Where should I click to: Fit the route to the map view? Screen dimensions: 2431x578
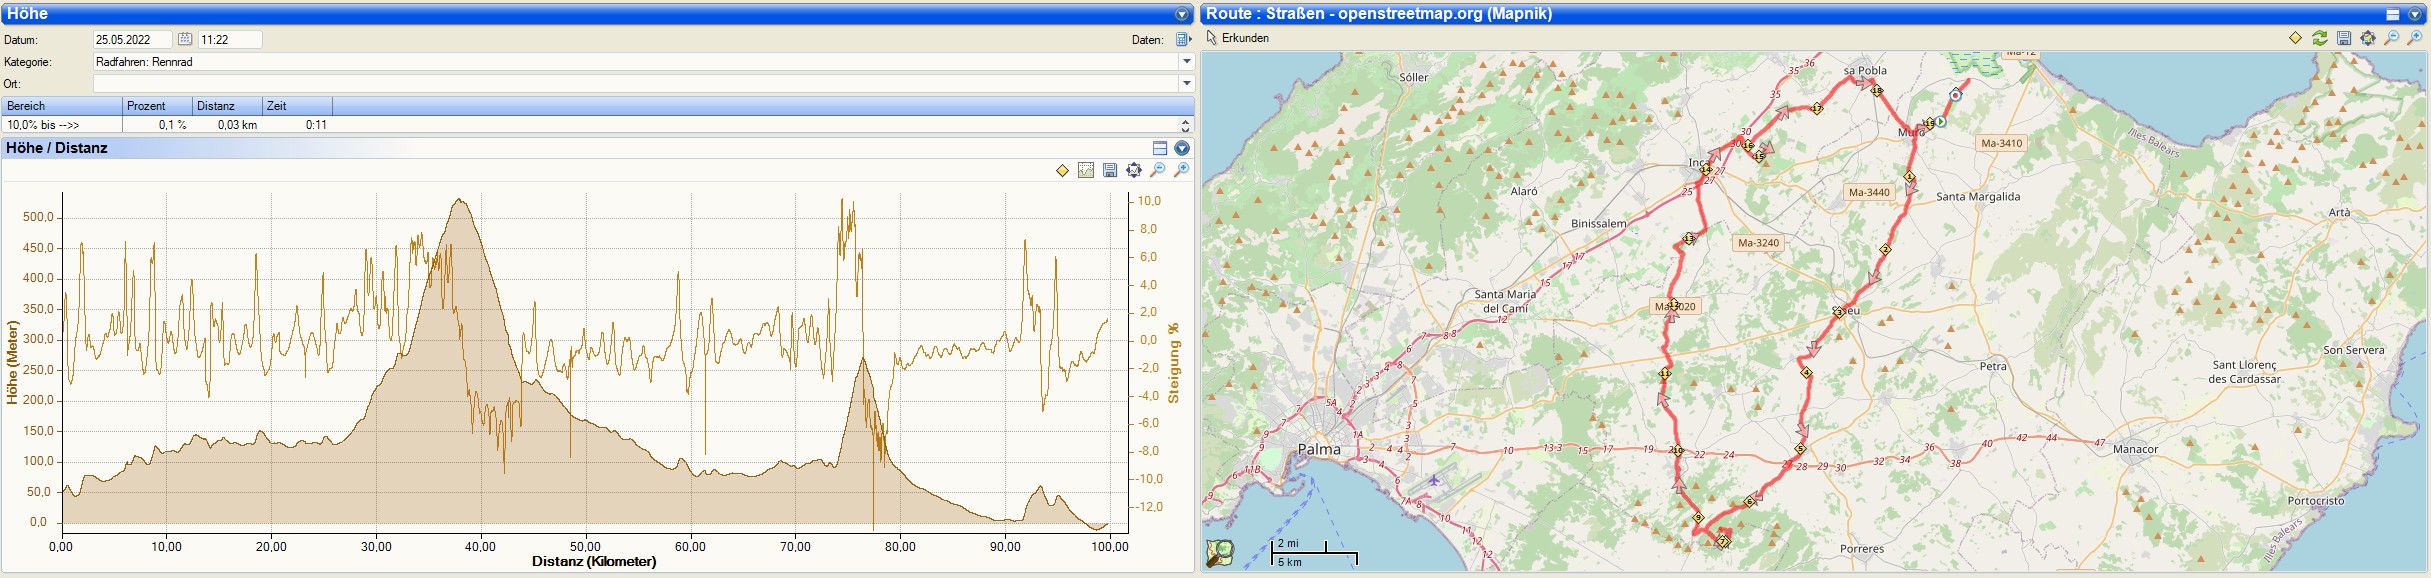2368,38
